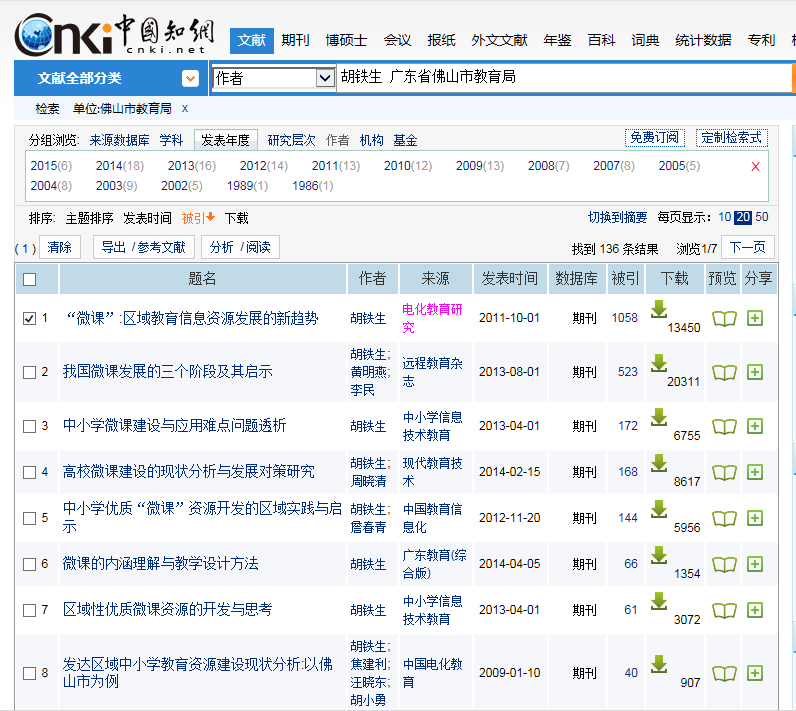The width and height of the screenshot is (796, 711).
Task: Uncheck the checkbox for result 1
Action: click(29, 318)
